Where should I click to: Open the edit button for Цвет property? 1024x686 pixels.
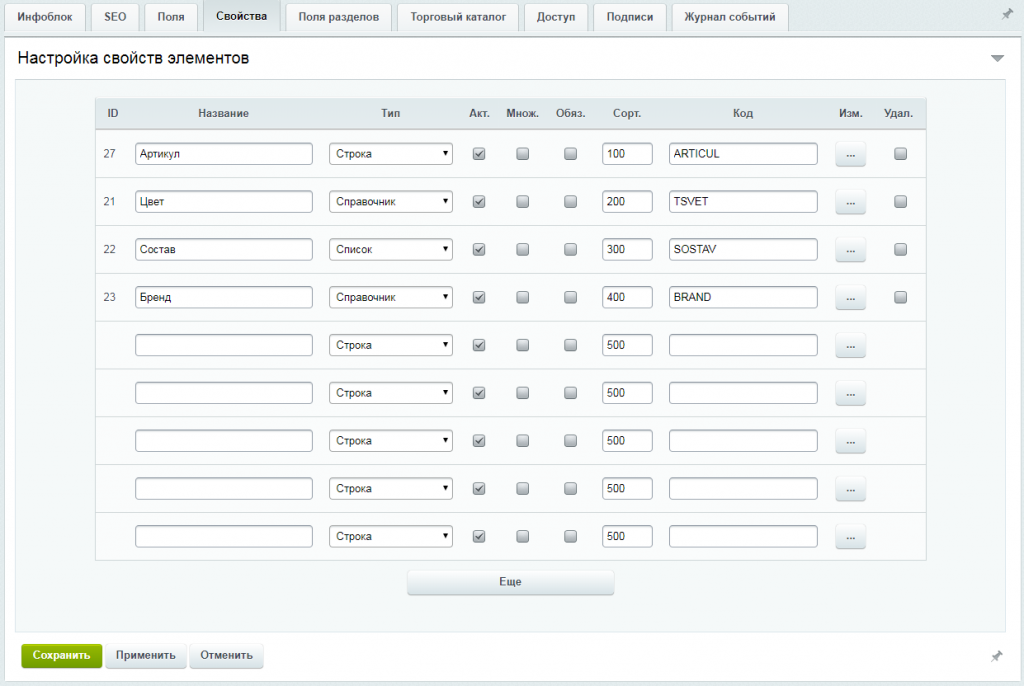[850, 202]
